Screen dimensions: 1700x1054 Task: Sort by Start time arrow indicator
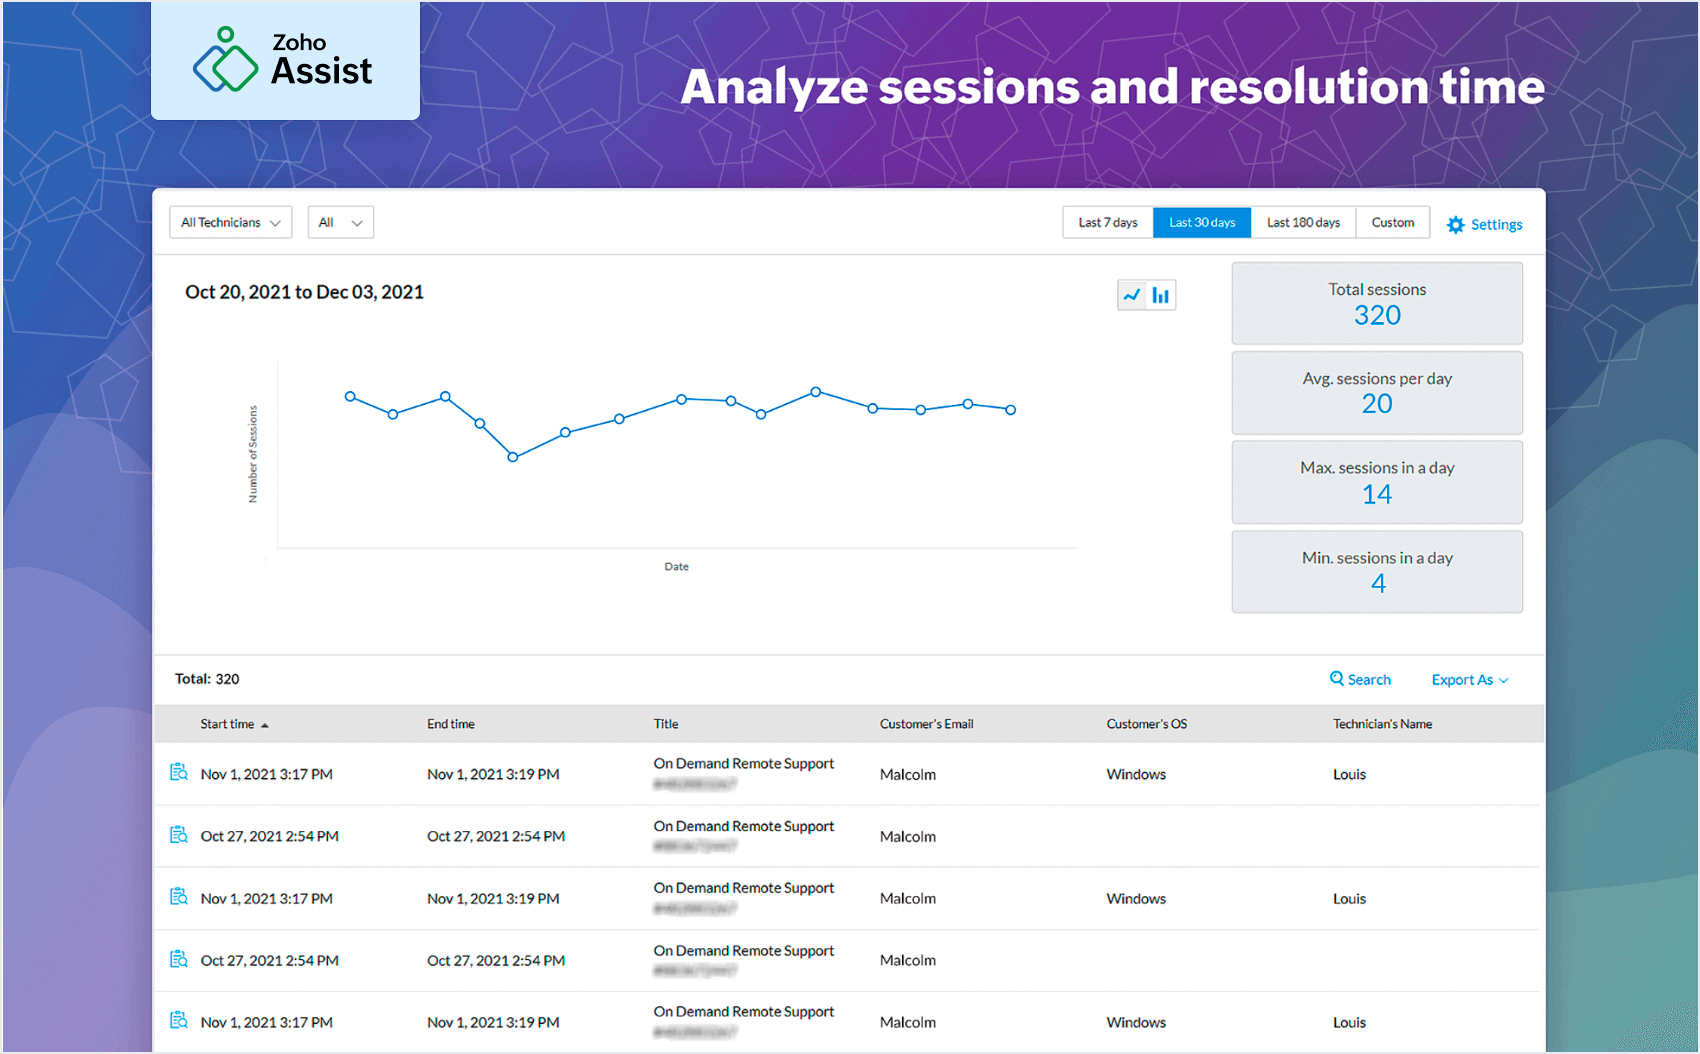pos(265,725)
